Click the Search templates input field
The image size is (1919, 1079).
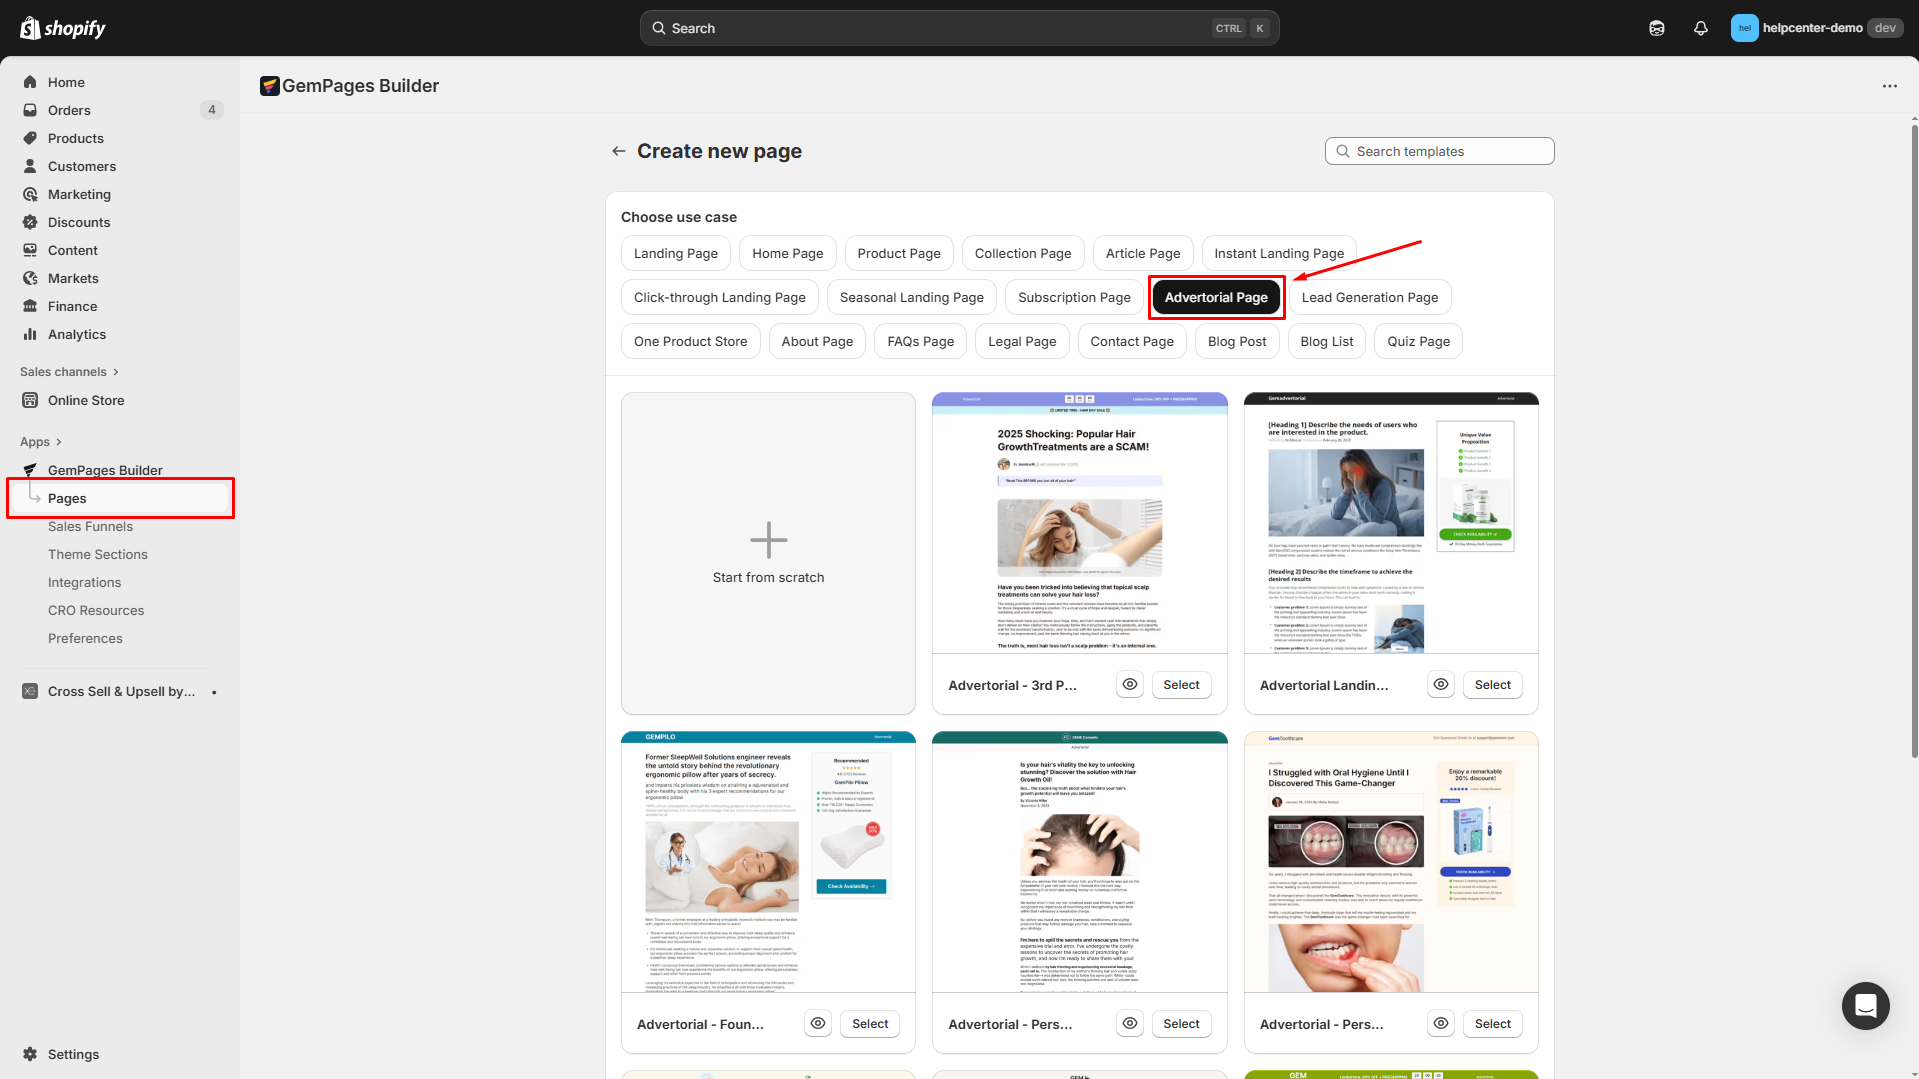1439,151
